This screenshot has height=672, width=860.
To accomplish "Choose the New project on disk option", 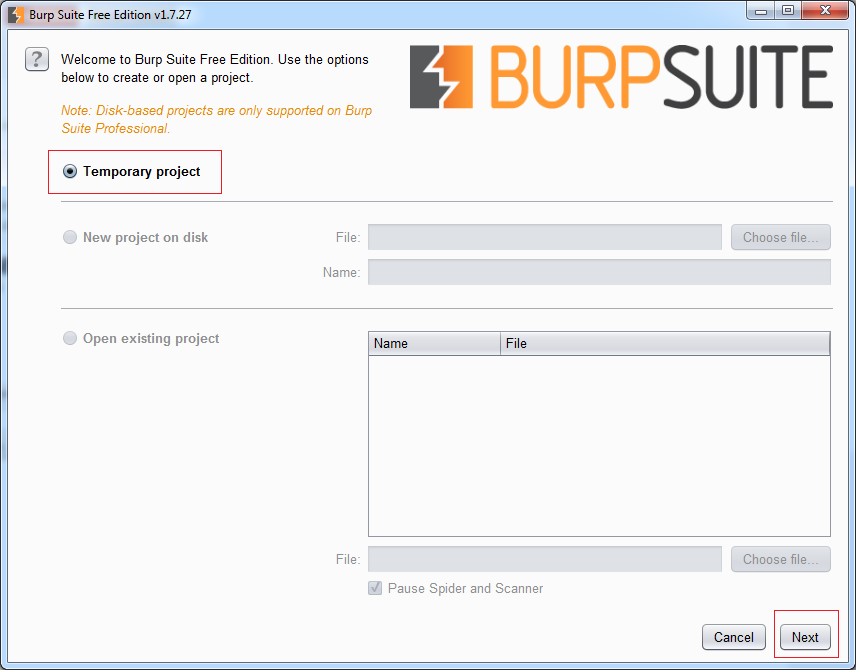I will pos(70,238).
